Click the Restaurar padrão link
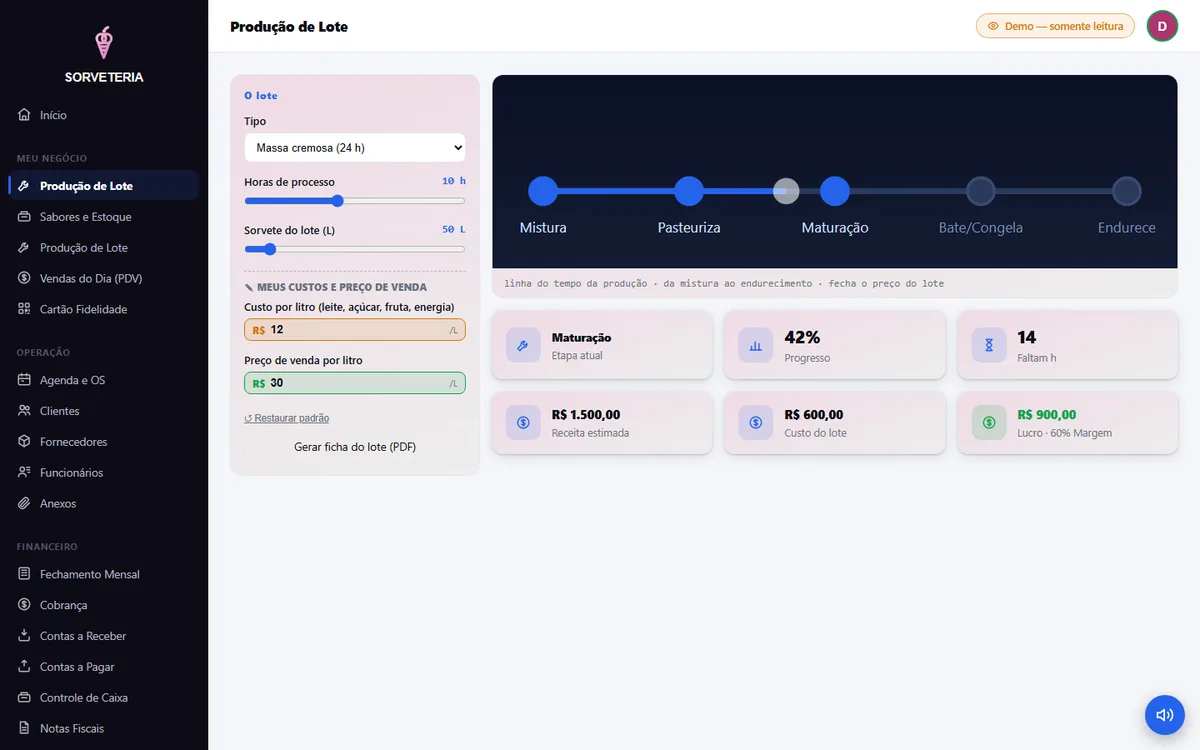Viewport: 1200px width, 750px height. [x=287, y=418]
